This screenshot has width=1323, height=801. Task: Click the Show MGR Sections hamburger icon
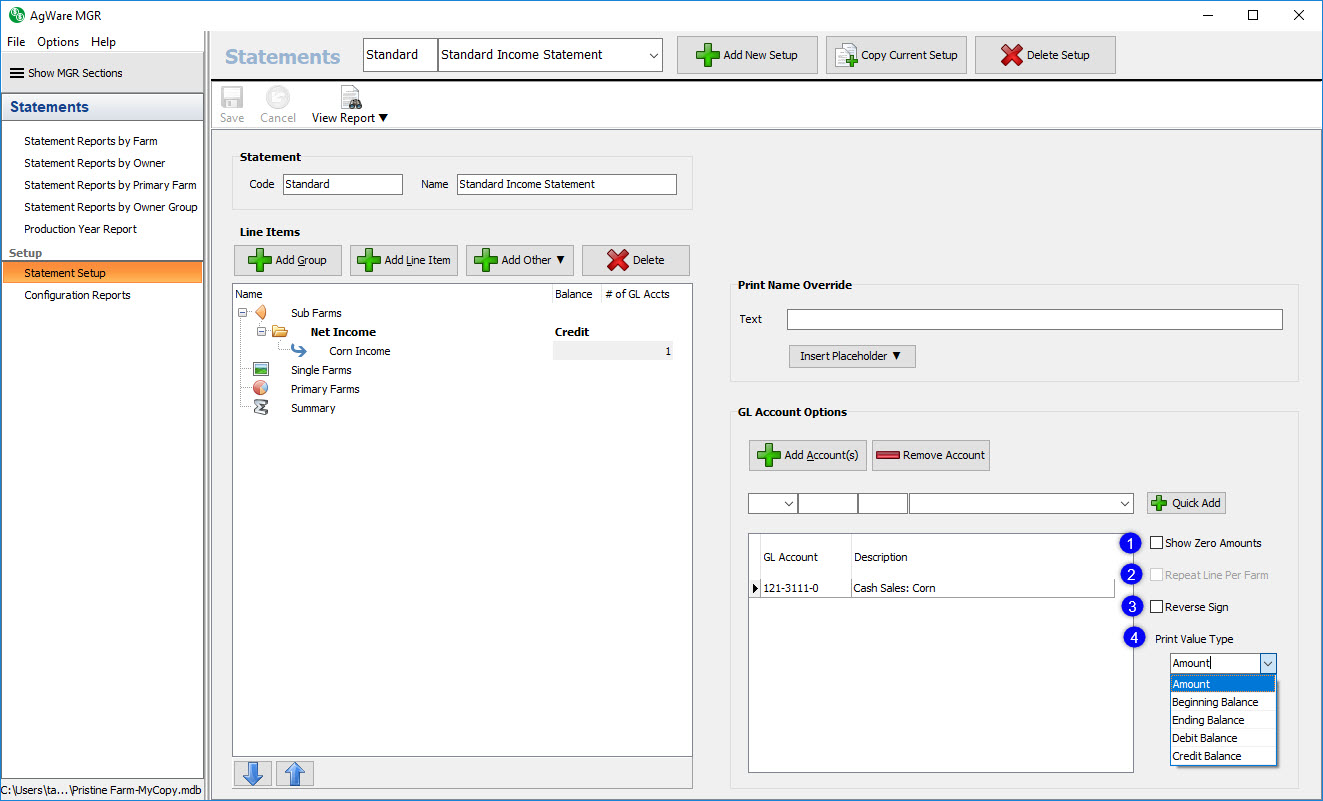[17, 73]
